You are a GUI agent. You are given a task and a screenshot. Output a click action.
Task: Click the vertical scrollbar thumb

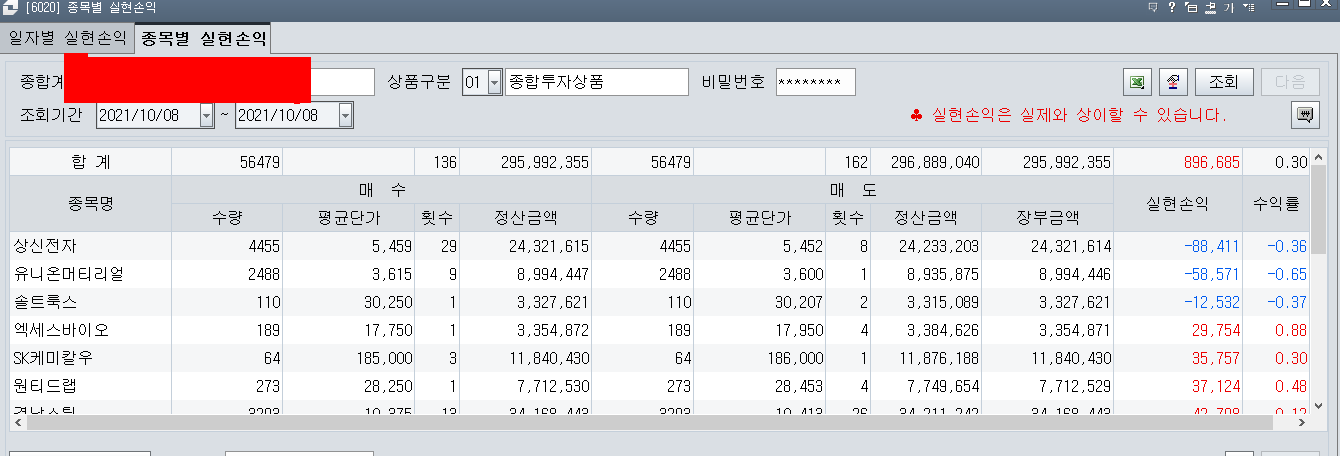pyautogui.click(x=1319, y=210)
